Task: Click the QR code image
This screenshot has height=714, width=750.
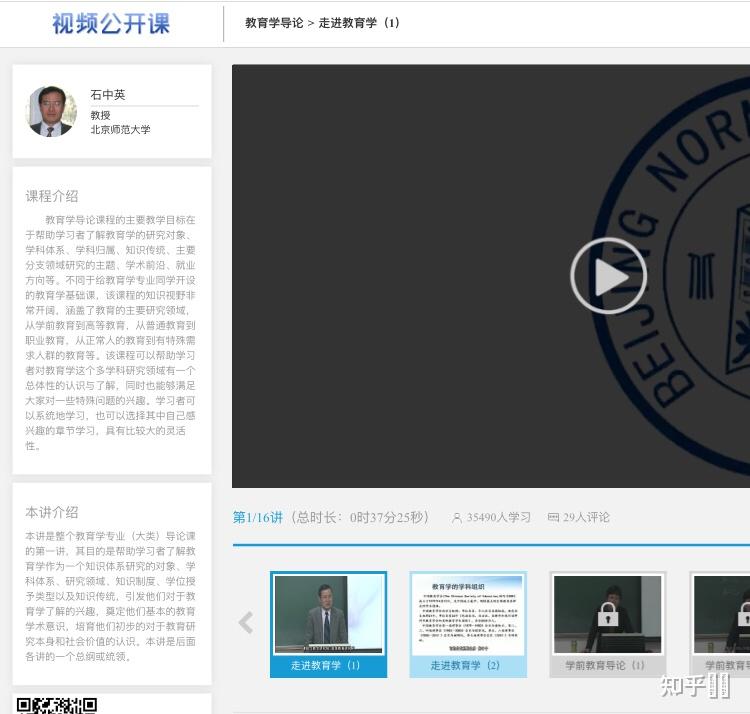Action: 57,705
